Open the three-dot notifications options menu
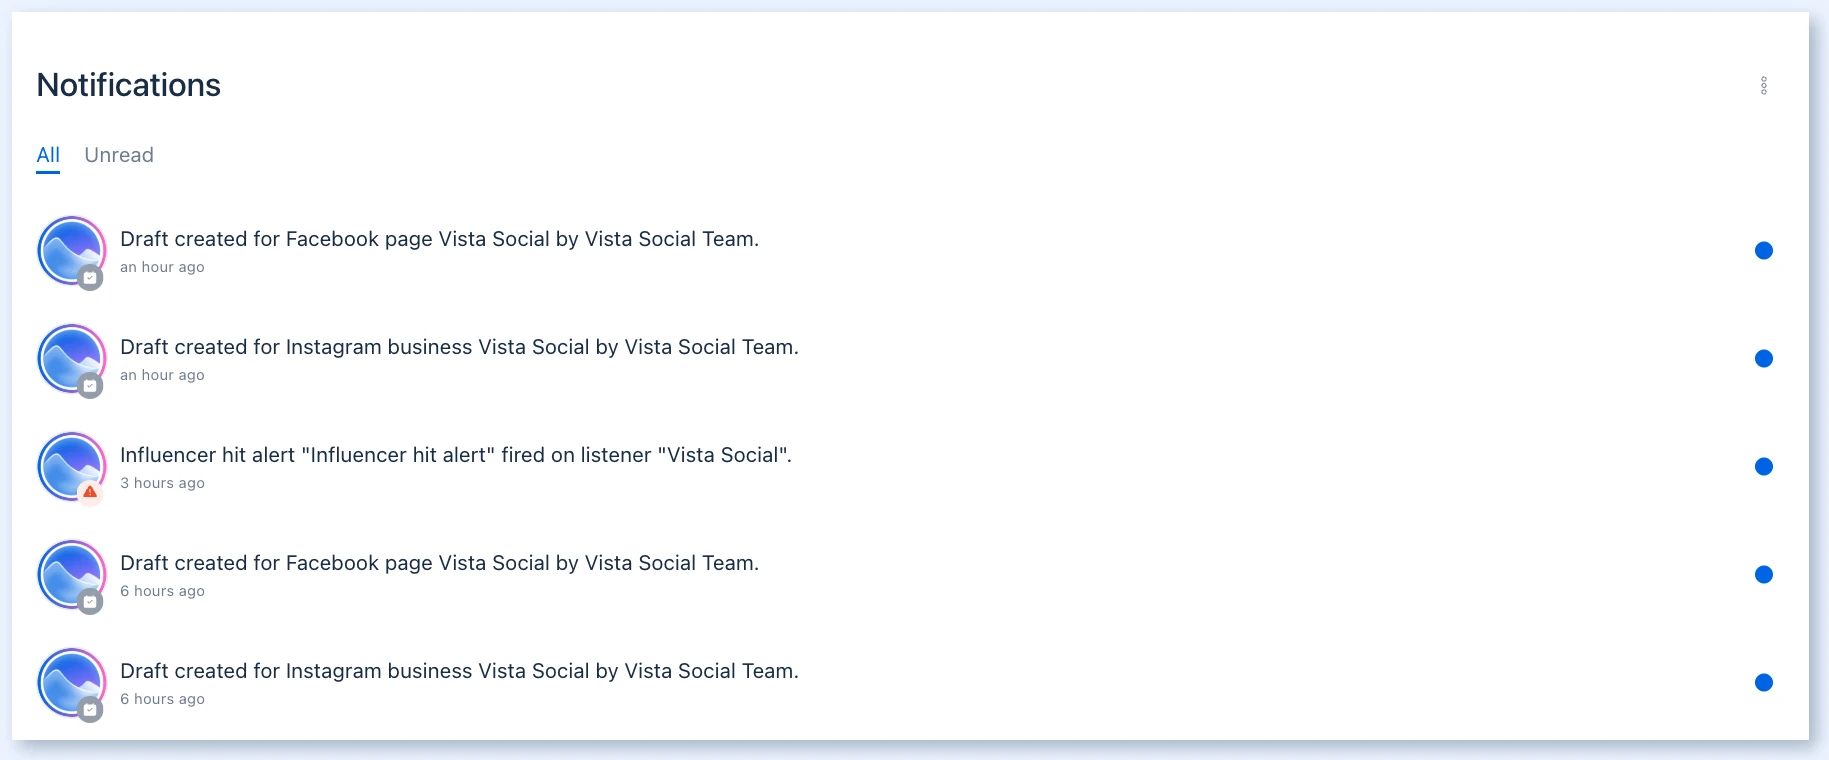Screen dimensions: 1829x760 click(1764, 85)
